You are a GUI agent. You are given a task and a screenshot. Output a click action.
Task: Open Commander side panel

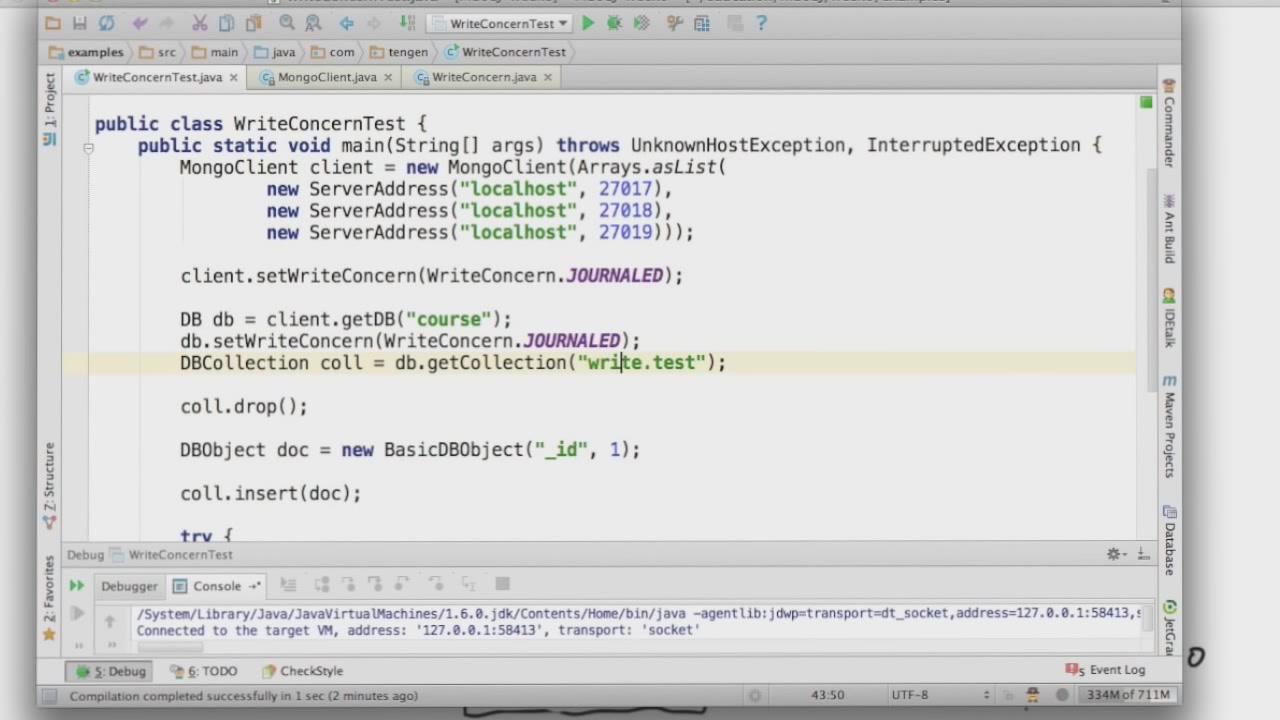[x=1168, y=123]
